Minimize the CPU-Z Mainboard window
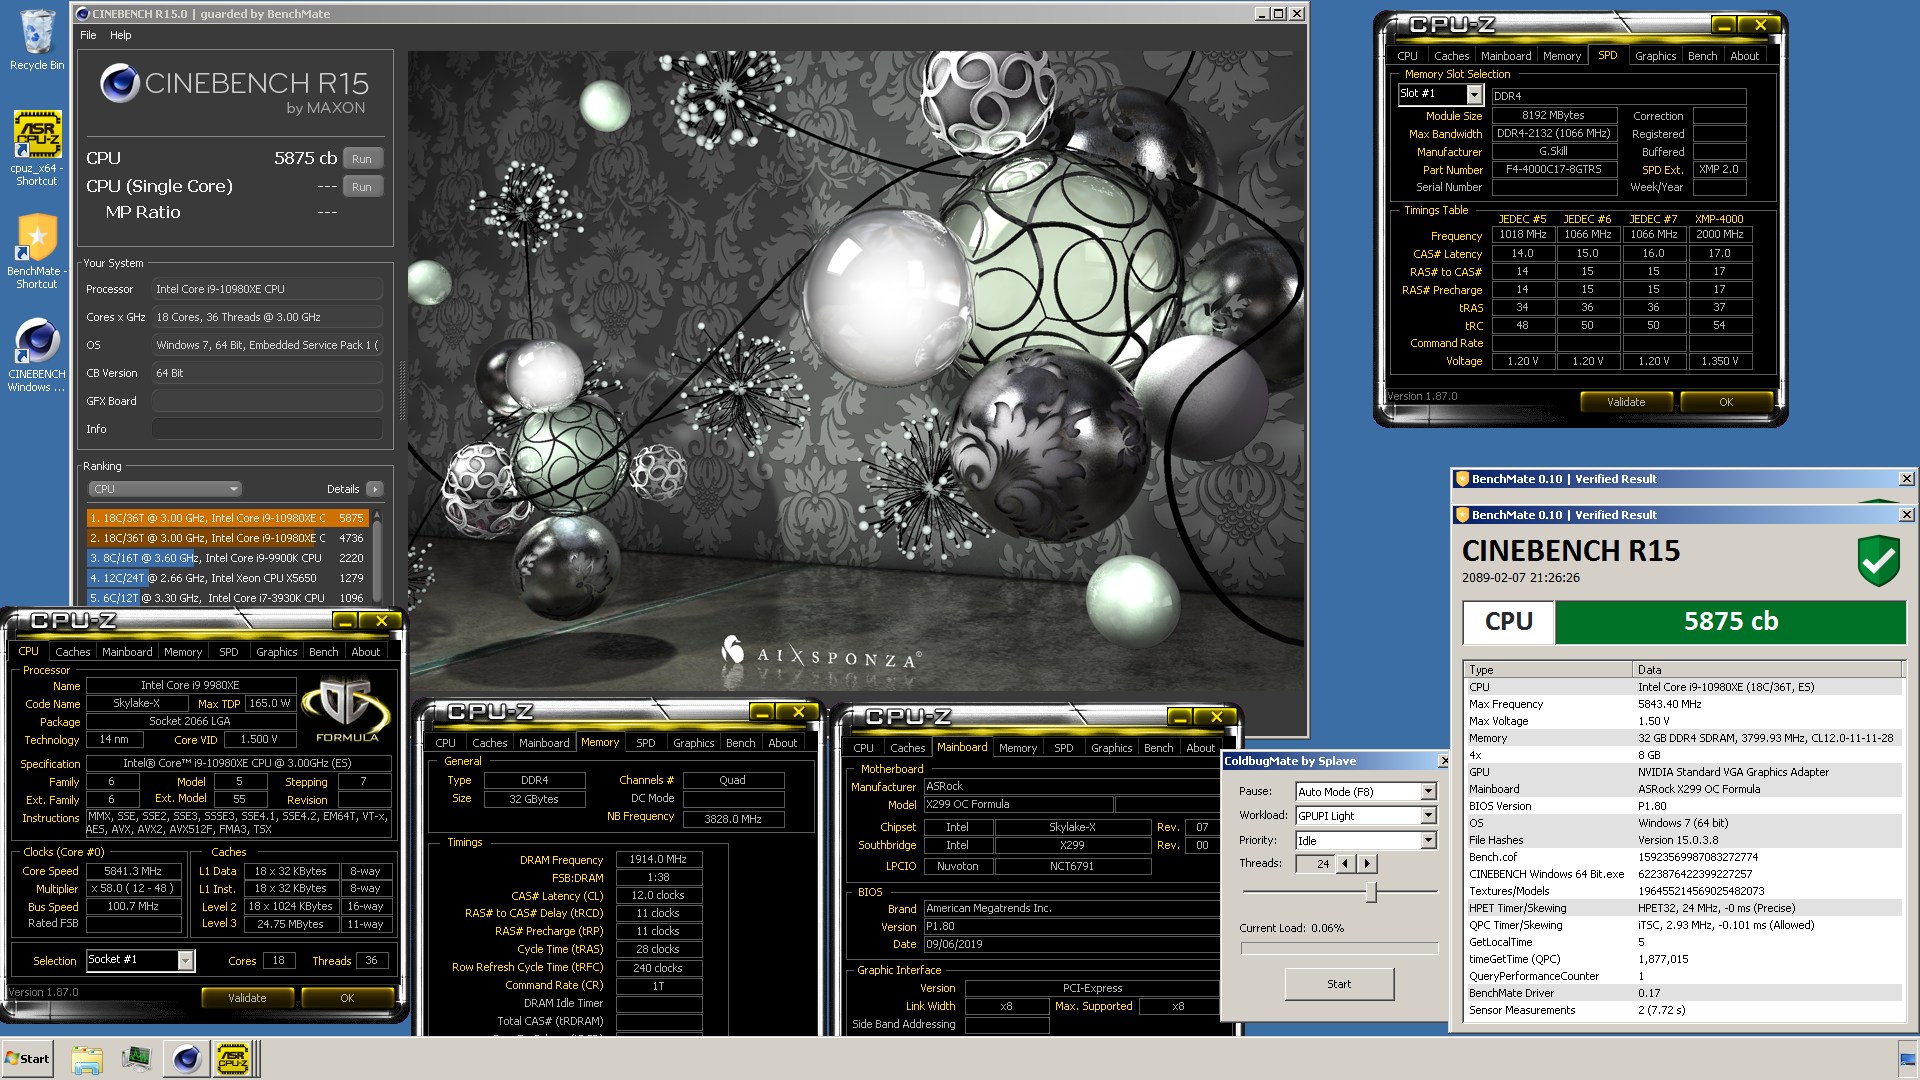Screen dimensions: 1920x1080 pos(1180,717)
